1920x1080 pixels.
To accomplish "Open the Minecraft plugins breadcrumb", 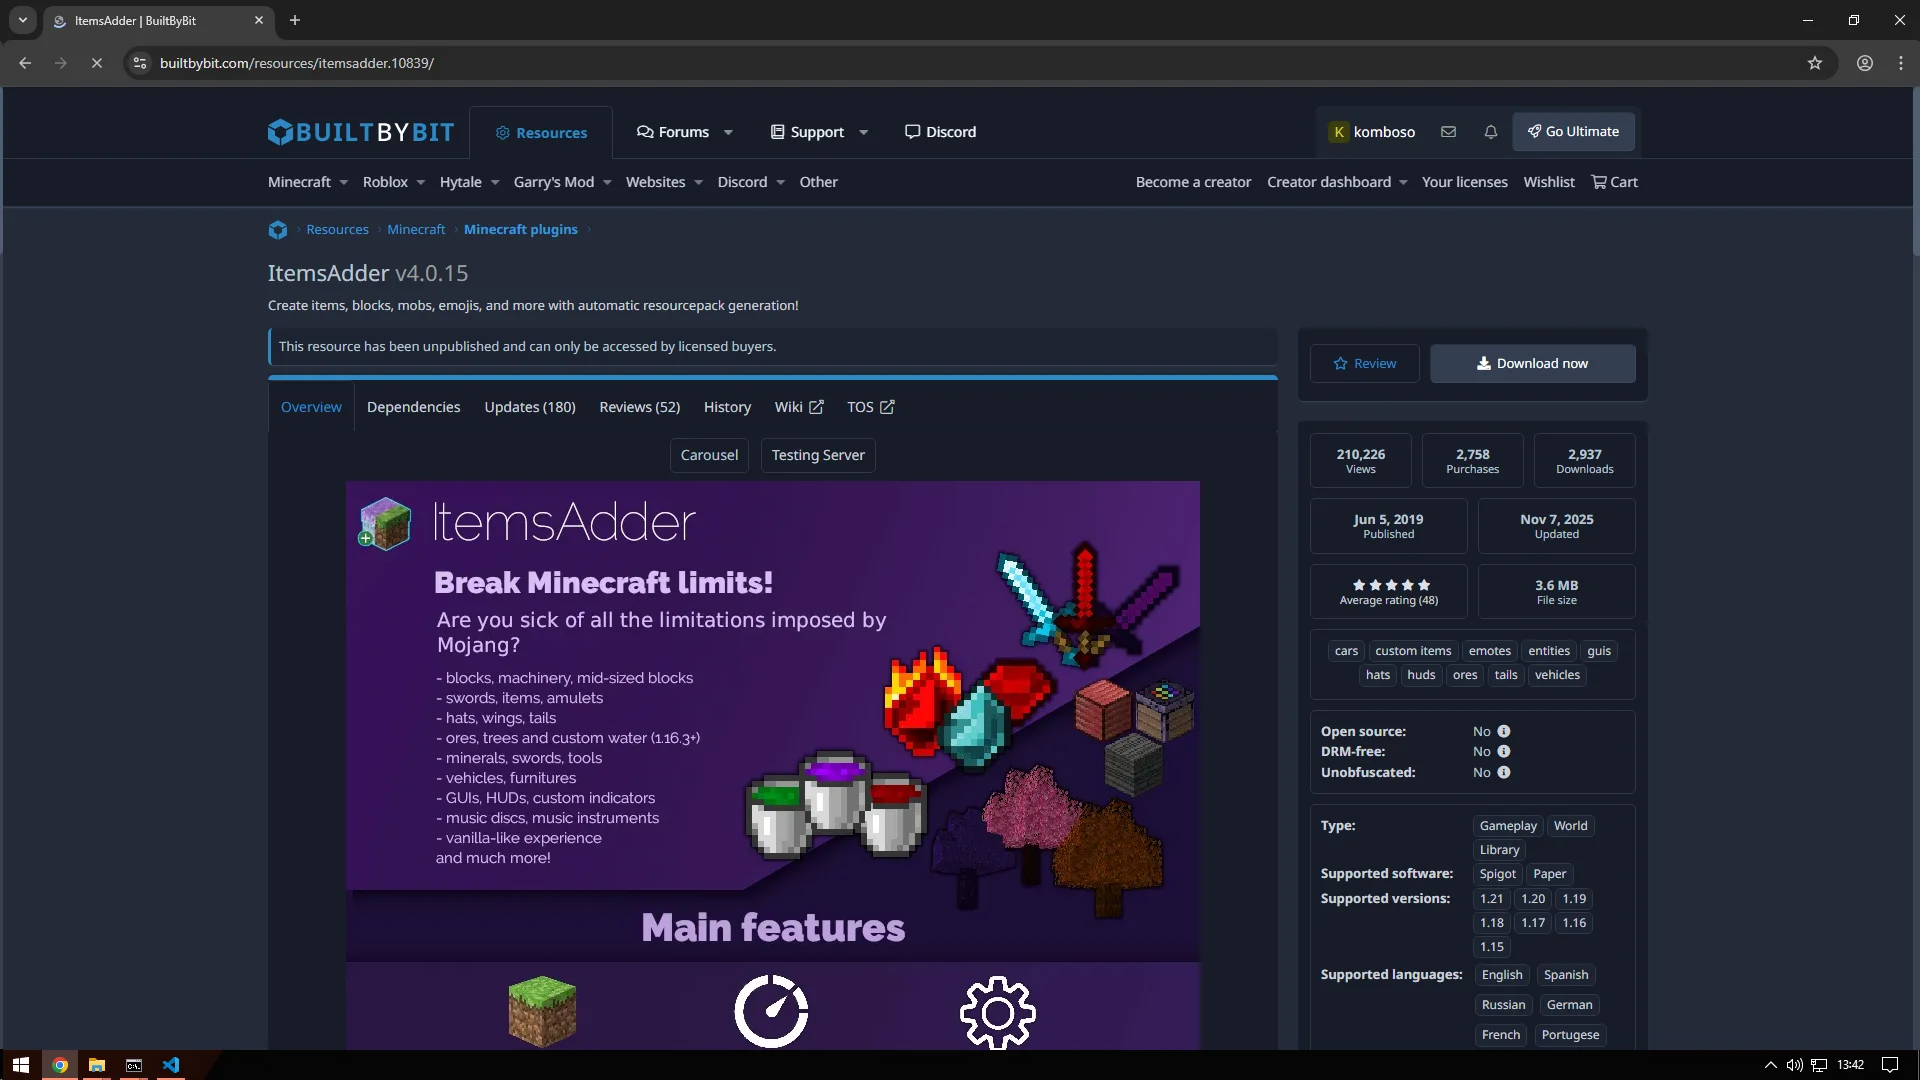I will click(x=521, y=230).
